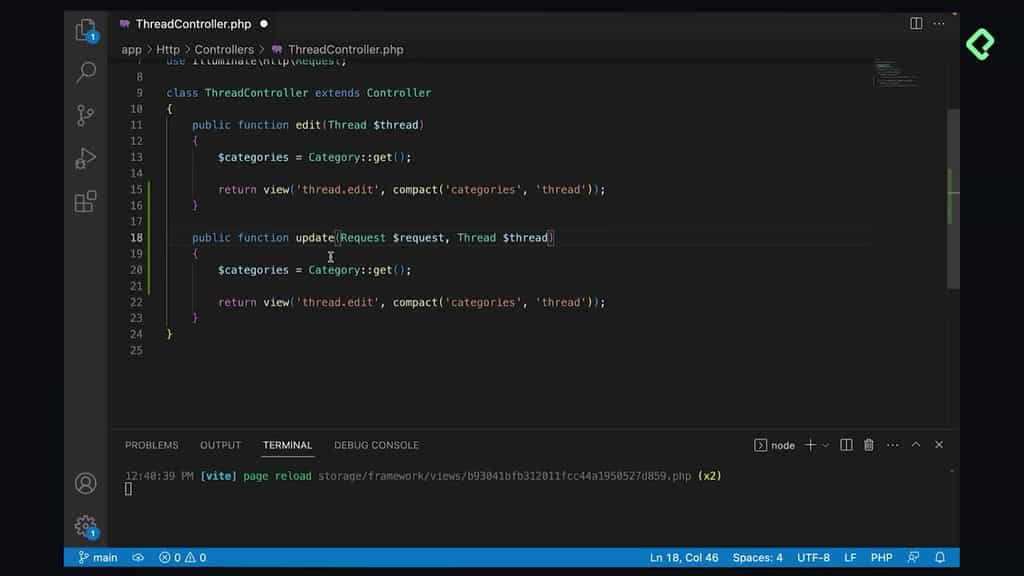This screenshot has height=576, width=1024.
Task: Kill the terminal with the trash icon
Action: click(868, 445)
